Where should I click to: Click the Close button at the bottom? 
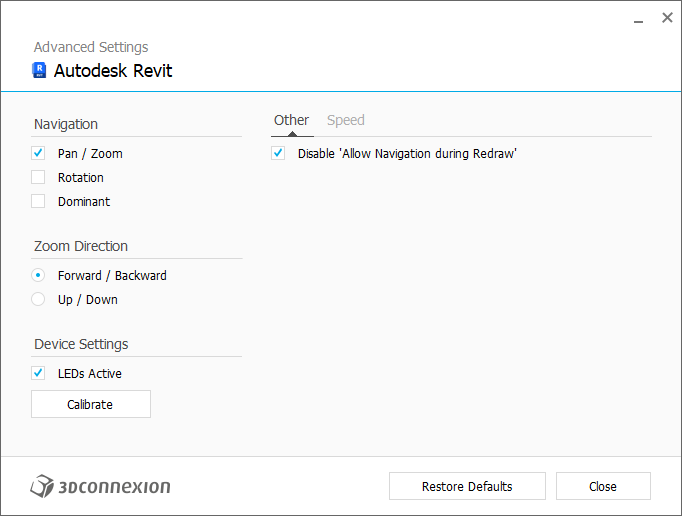[x=603, y=486]
